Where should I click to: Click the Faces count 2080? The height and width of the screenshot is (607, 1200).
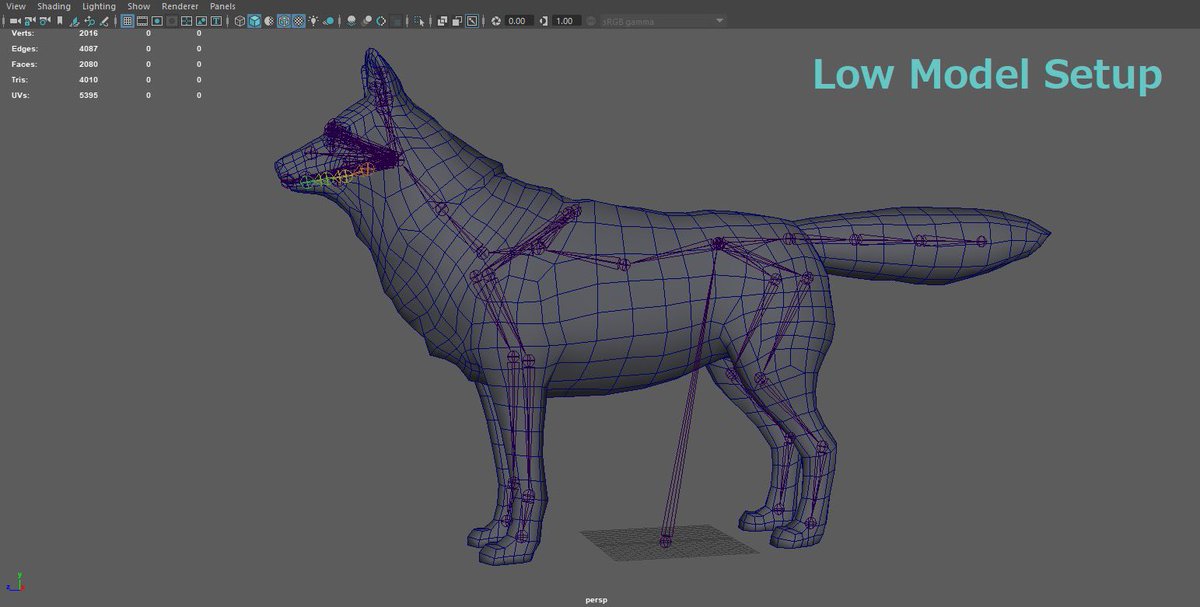tap(88, 64)
